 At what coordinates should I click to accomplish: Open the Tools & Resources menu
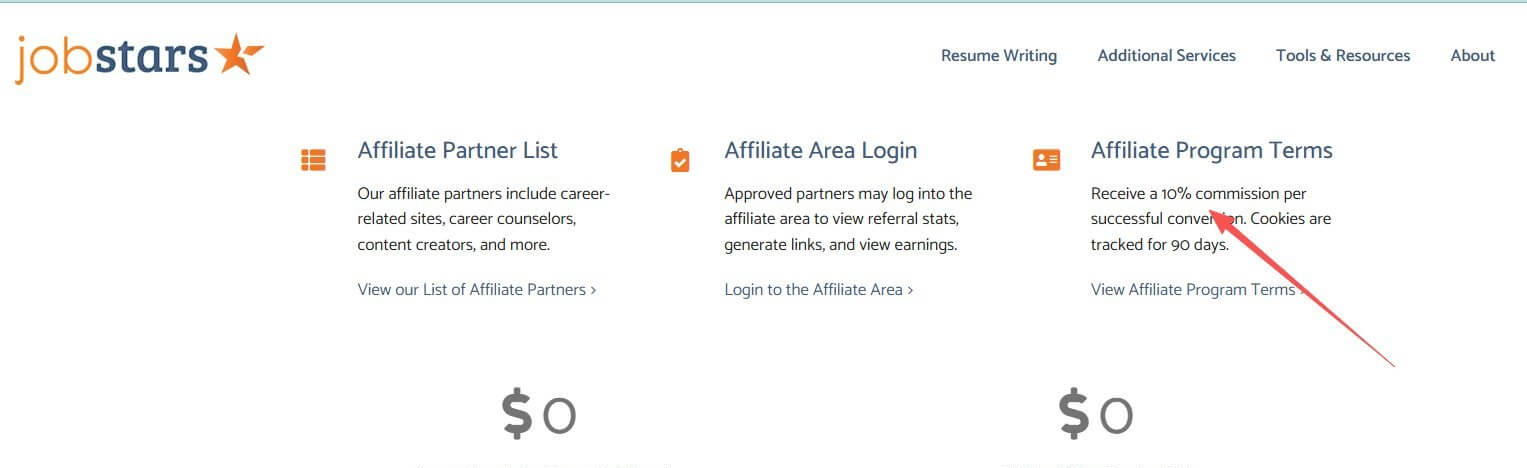(x=1343, y=56)
